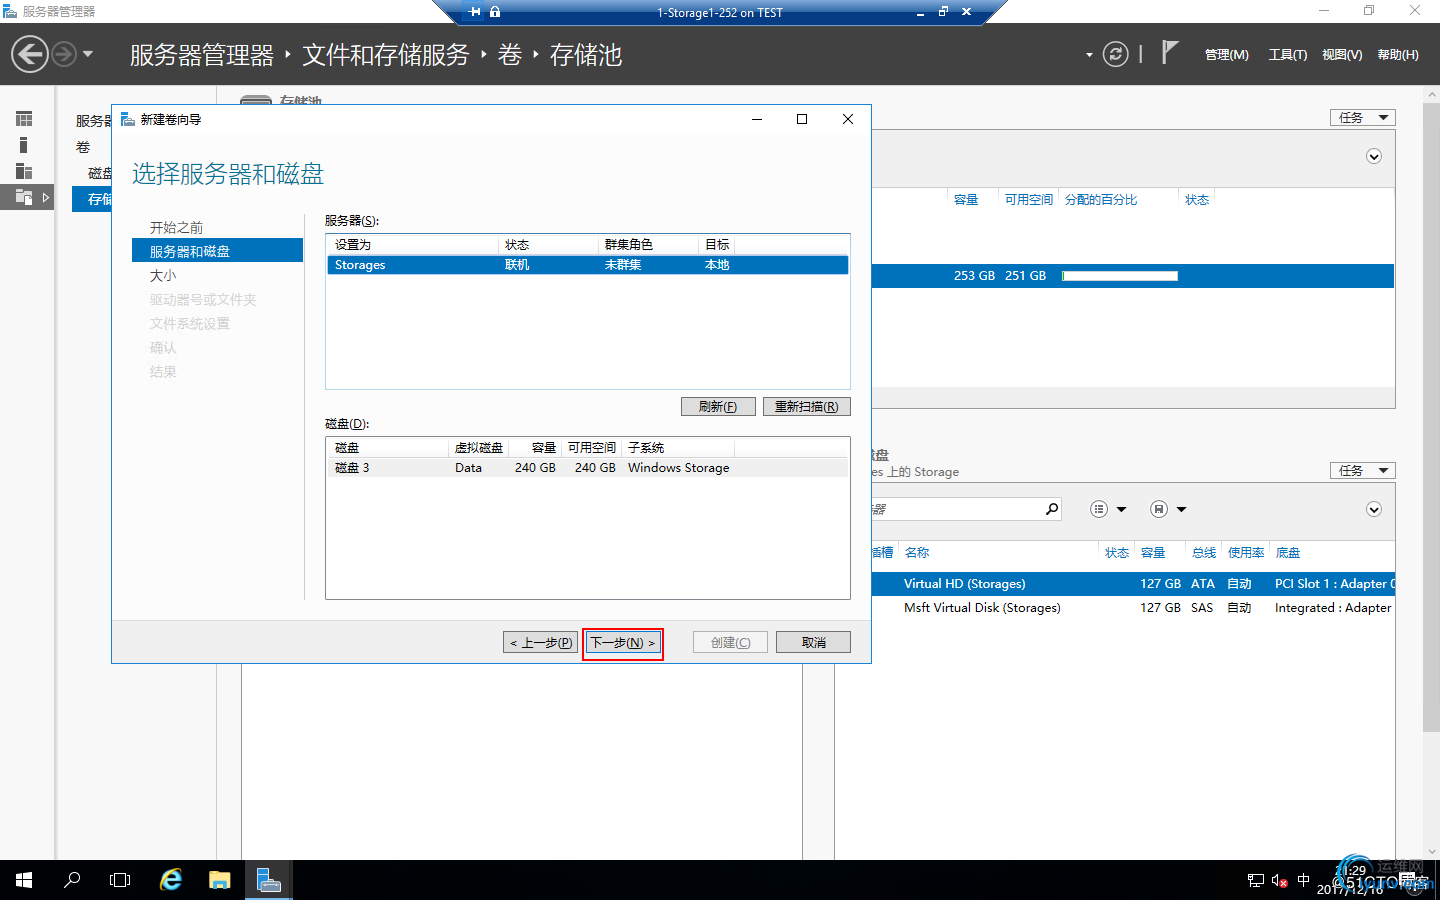
Task: Open the 工具(T) menu
Action: pyautogui.click(x=1288, y=55)
